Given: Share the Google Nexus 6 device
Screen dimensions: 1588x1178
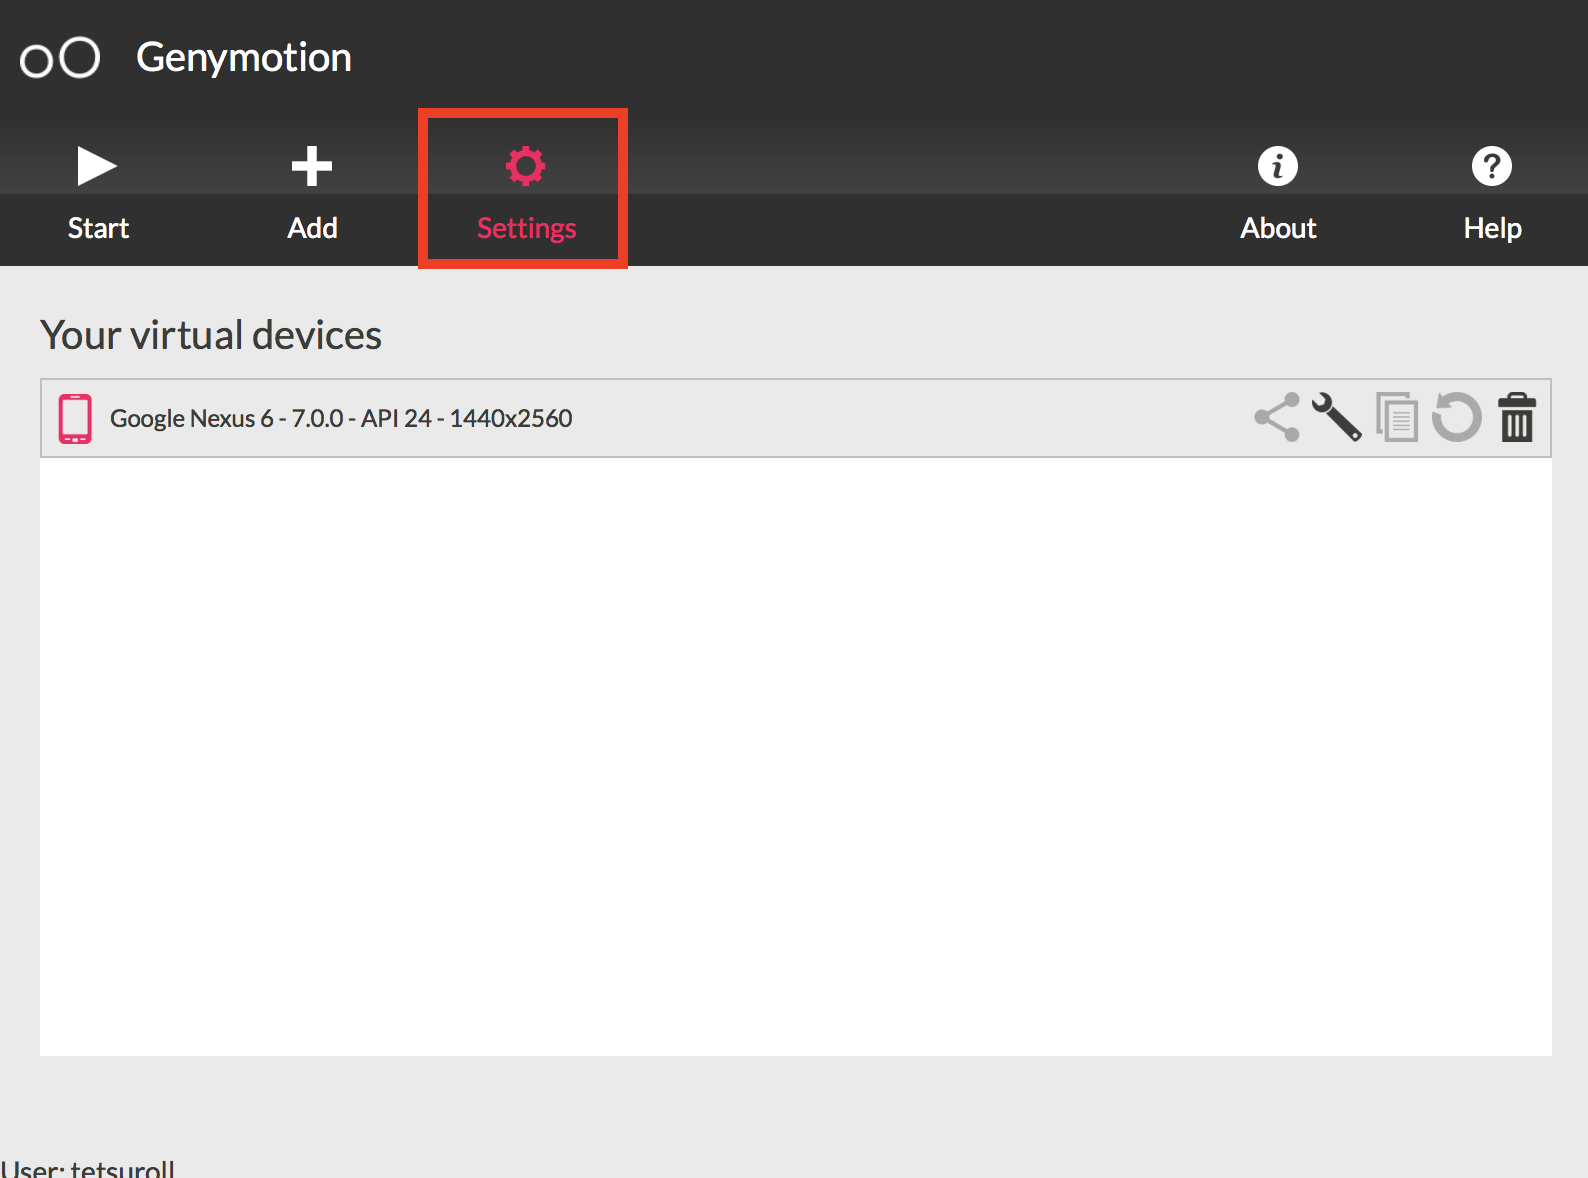Looking at the screenshot, I should click(1277, 417).
